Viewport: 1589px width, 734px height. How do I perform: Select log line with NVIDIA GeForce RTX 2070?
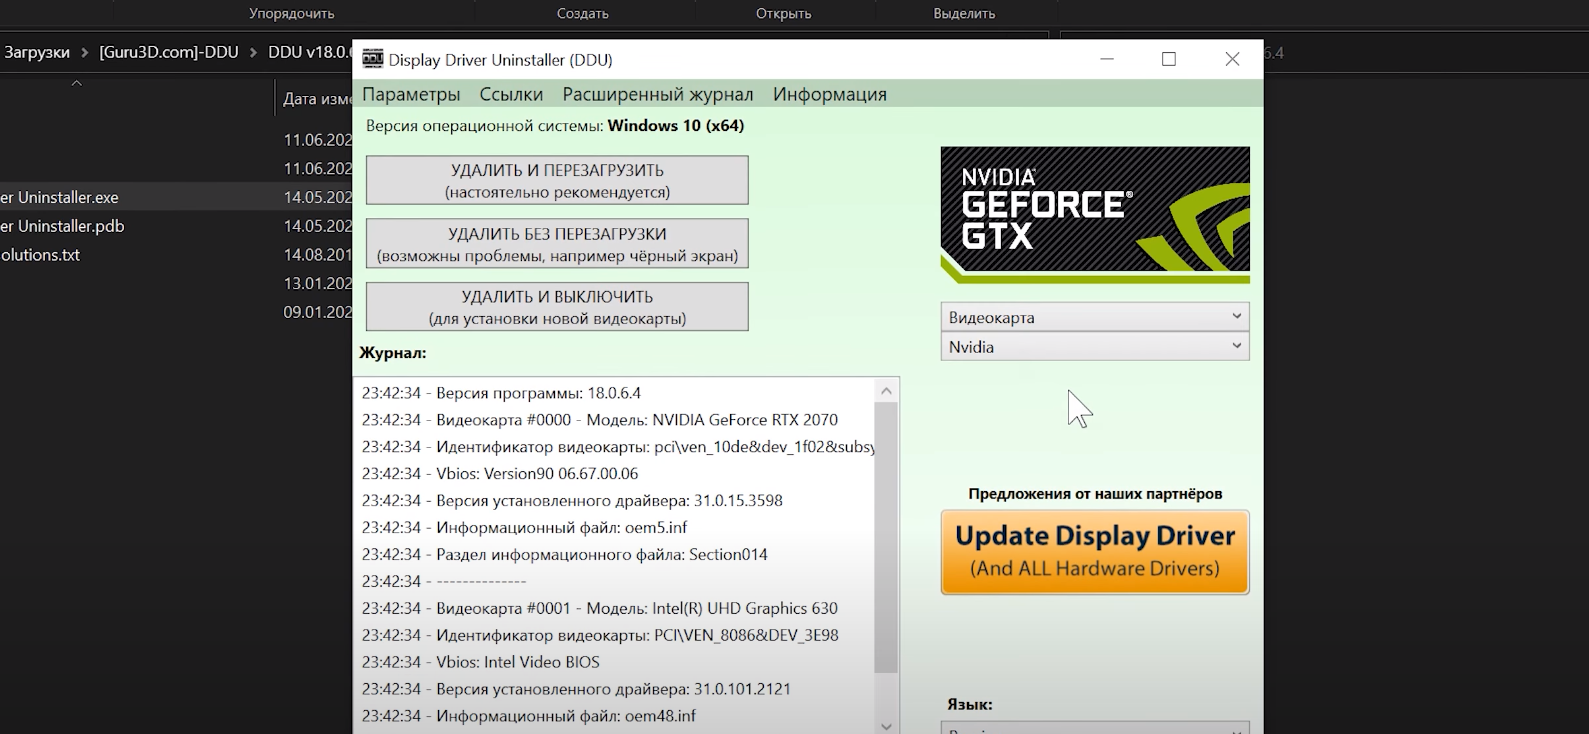point(600,420)
